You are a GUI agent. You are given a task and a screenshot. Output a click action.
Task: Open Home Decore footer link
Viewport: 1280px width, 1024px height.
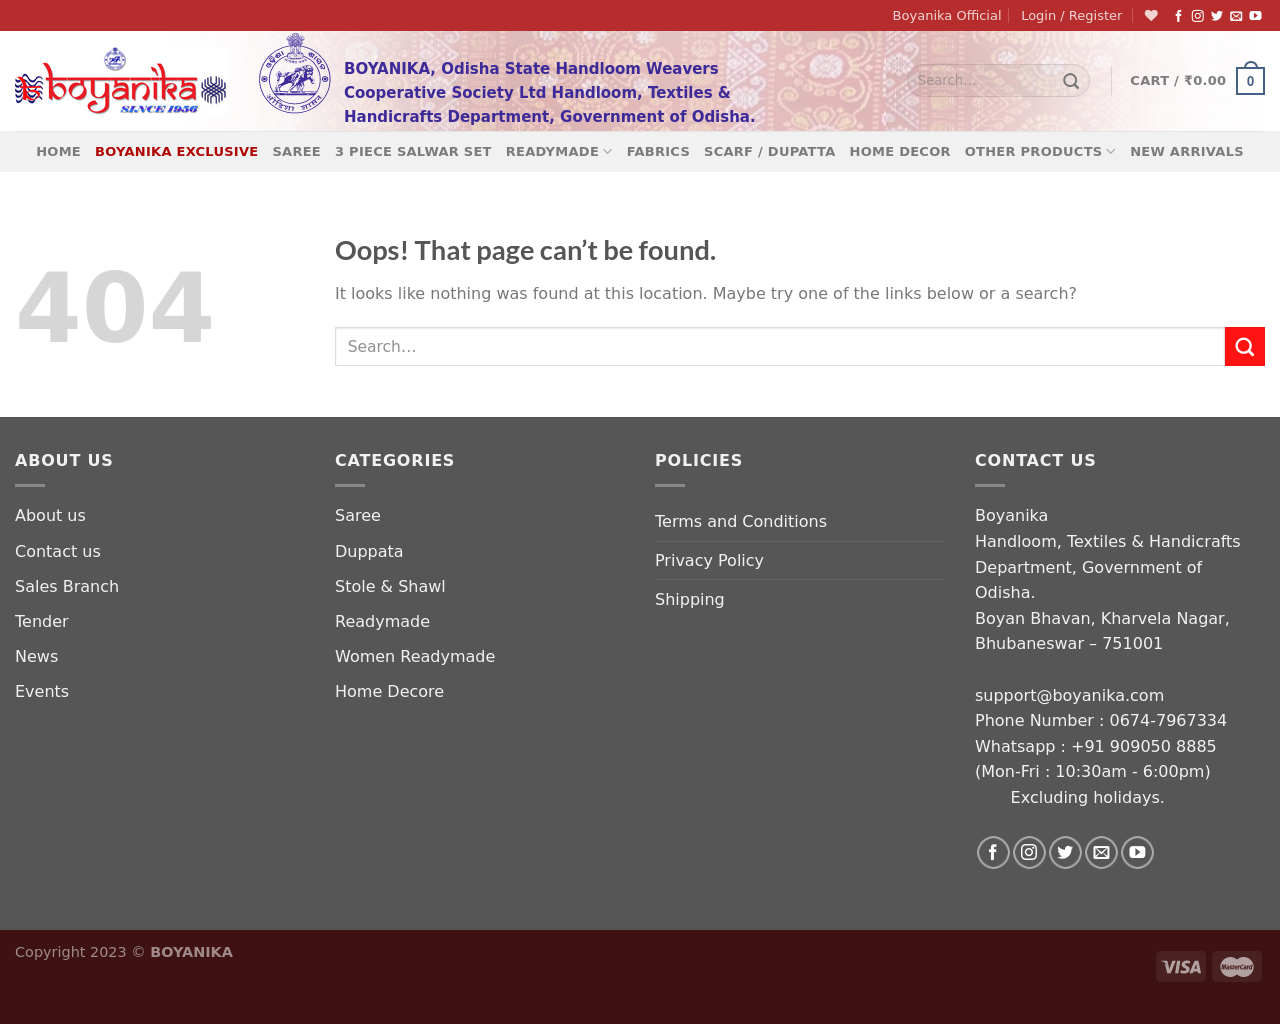click(389, 692)
